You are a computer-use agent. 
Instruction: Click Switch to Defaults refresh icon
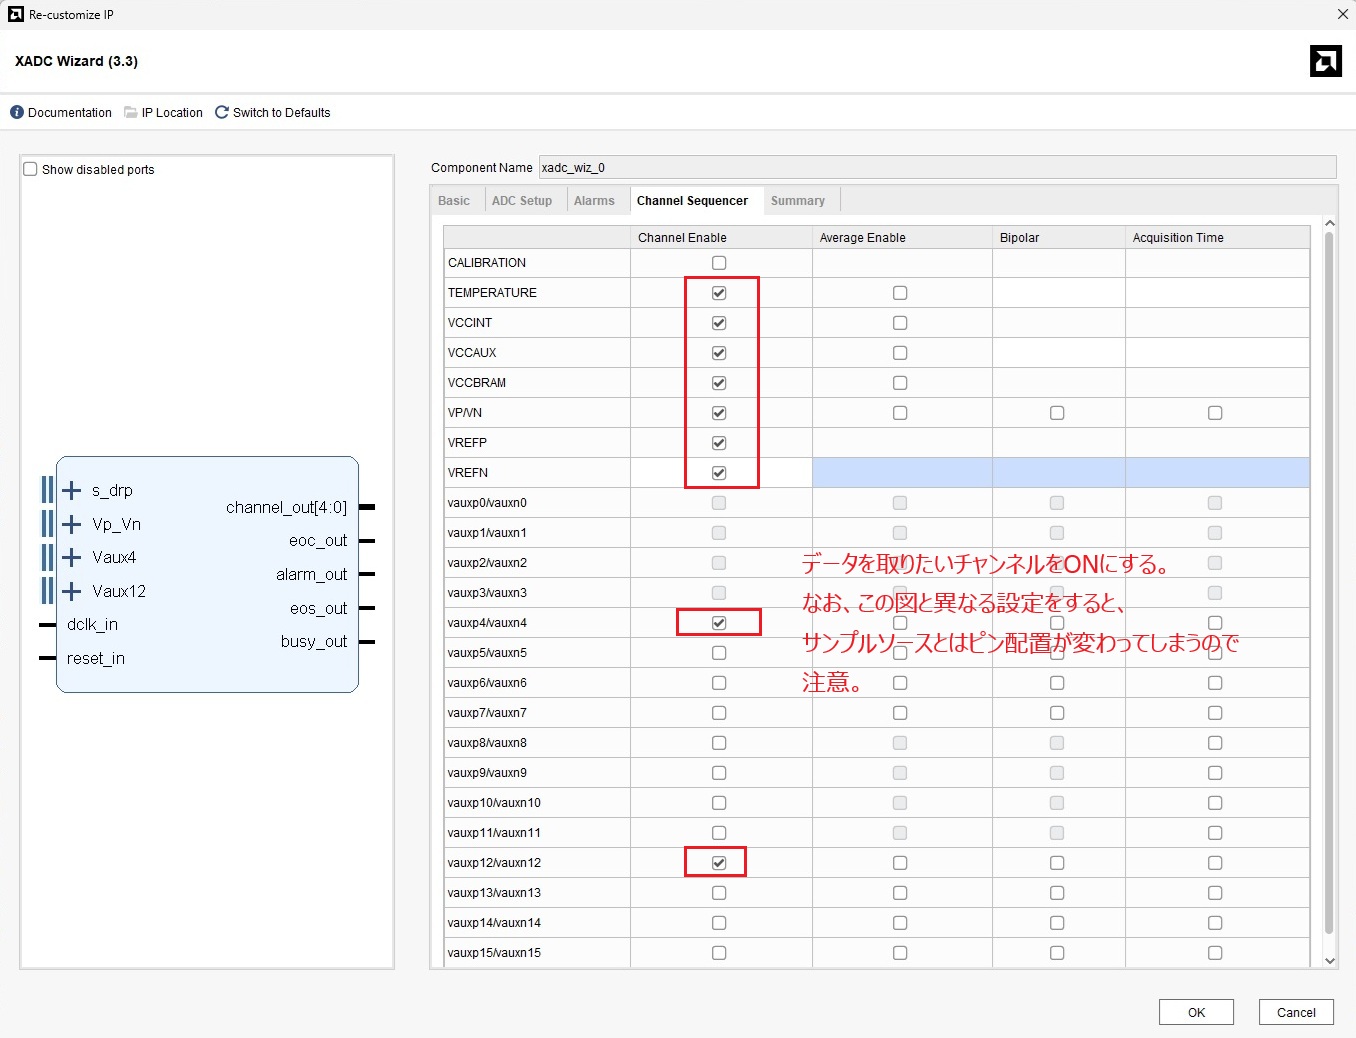pos(222,113)
